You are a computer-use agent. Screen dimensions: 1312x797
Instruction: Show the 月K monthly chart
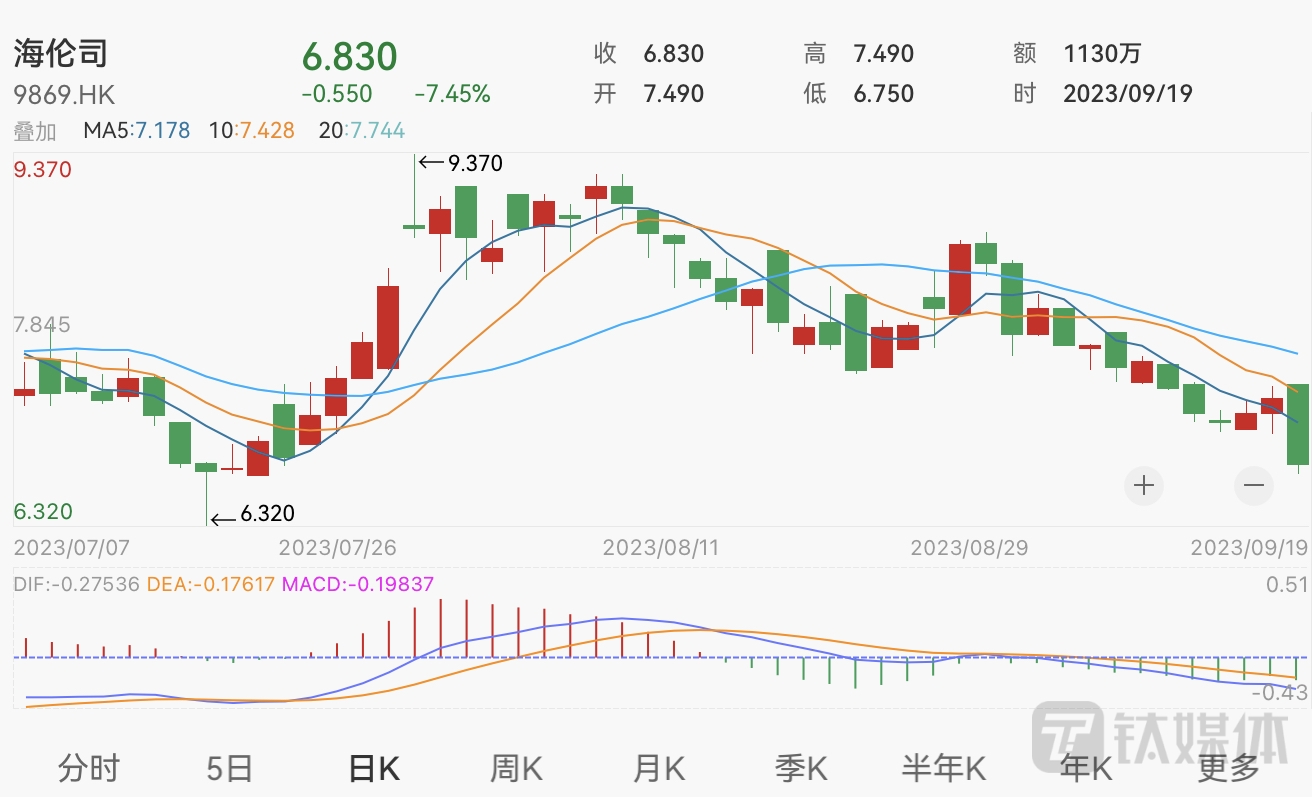[x=658, y=768]
